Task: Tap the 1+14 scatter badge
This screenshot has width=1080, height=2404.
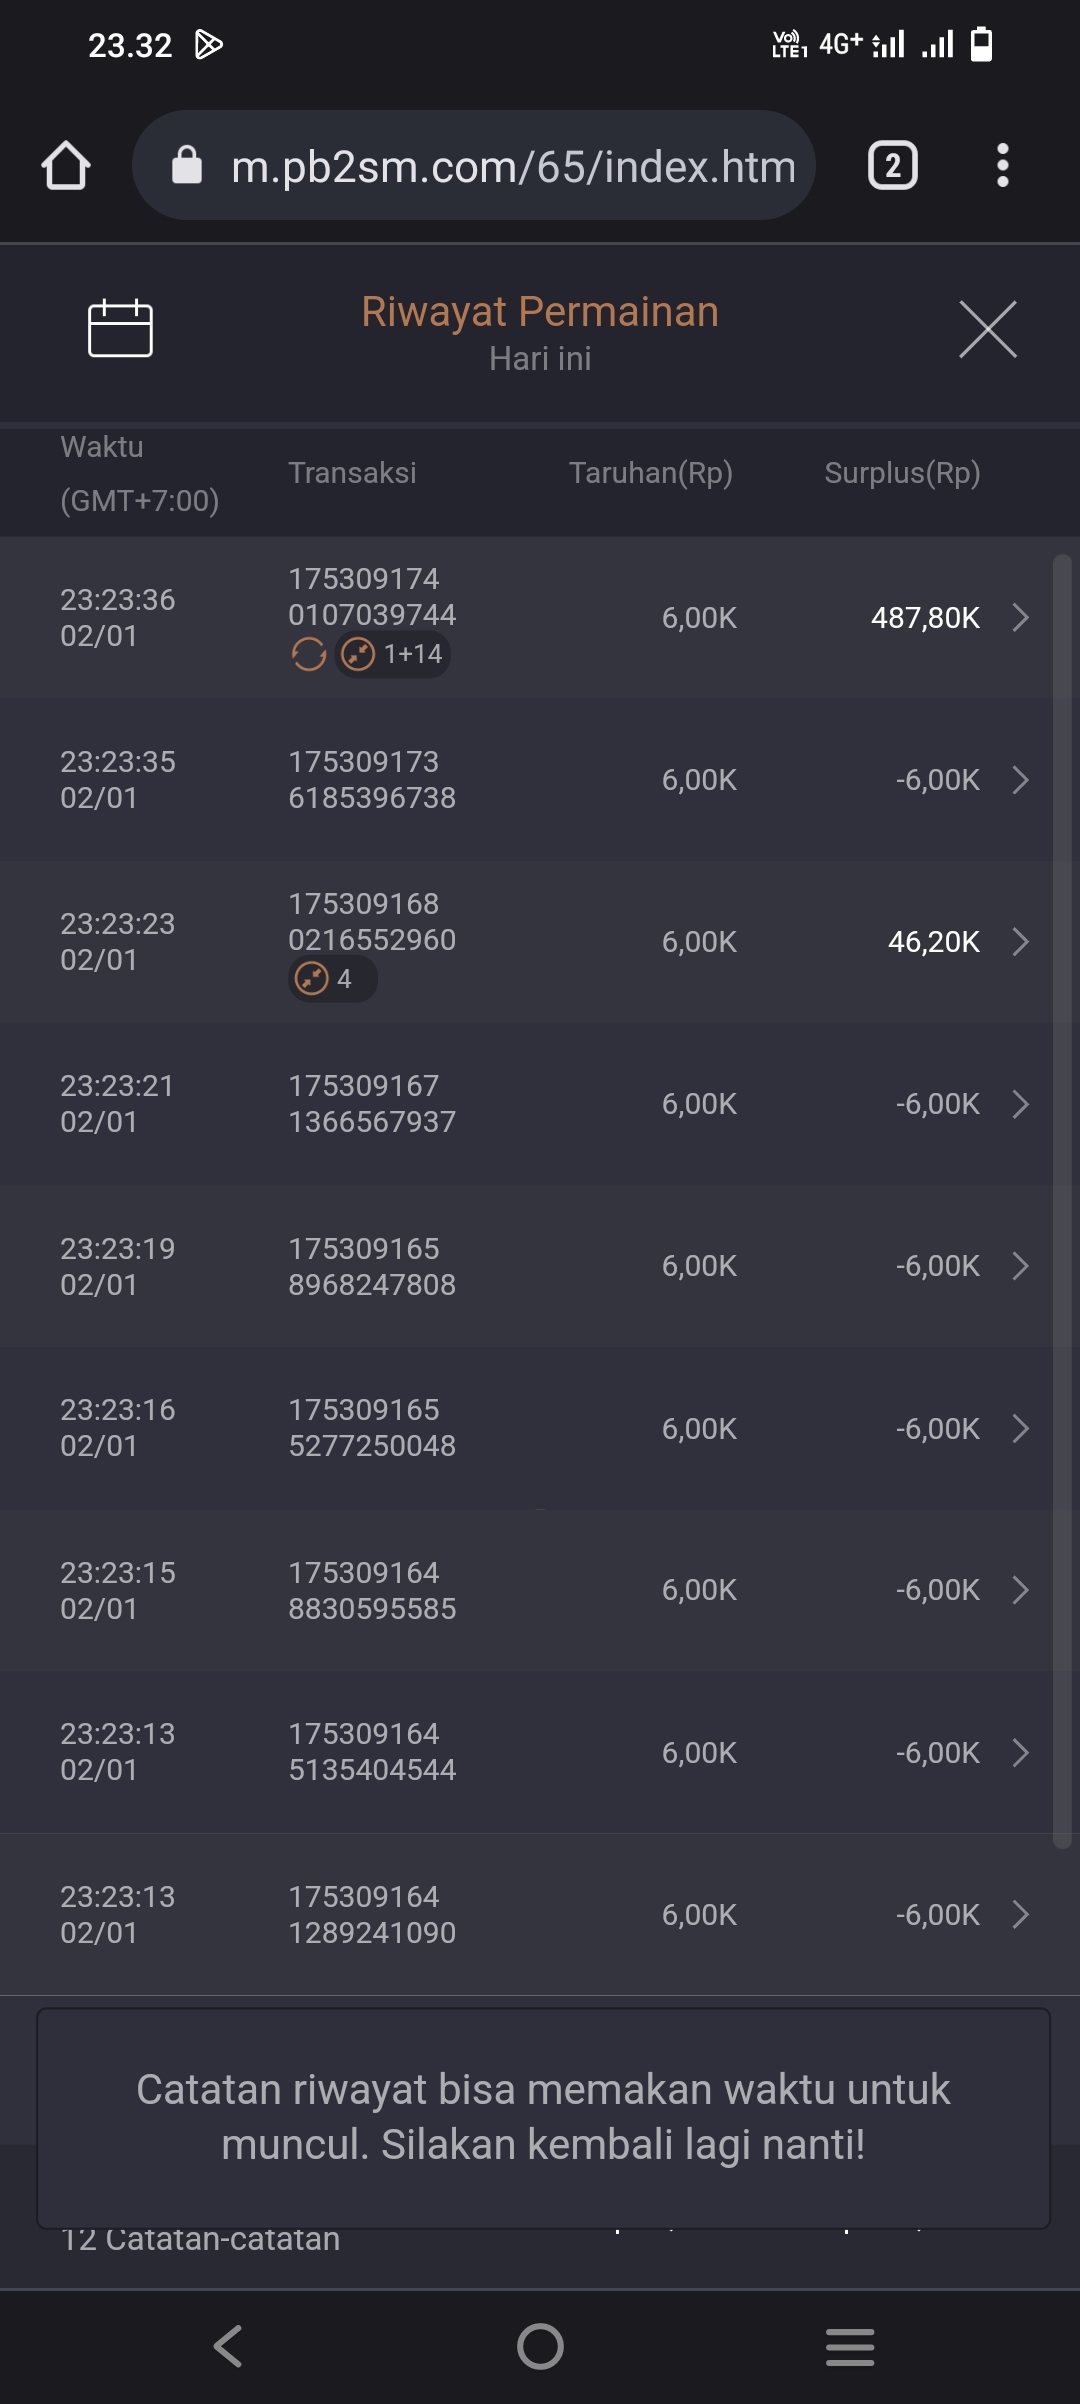Action: (x=393, y=655)
